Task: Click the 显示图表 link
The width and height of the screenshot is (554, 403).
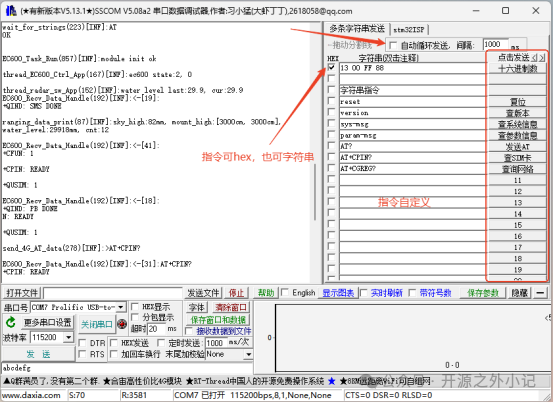Action: (338, 293)
